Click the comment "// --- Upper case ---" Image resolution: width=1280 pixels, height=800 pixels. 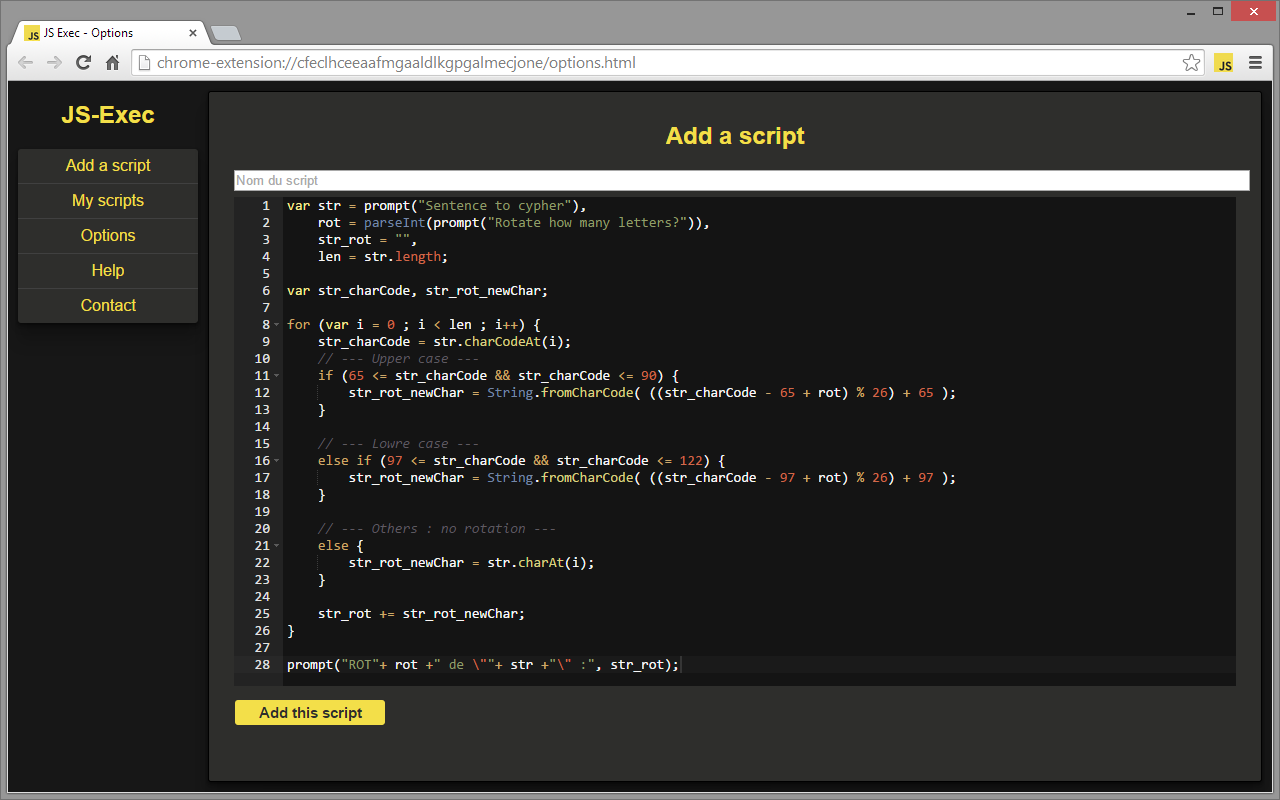pyautogui.click(x=398, y=359)
